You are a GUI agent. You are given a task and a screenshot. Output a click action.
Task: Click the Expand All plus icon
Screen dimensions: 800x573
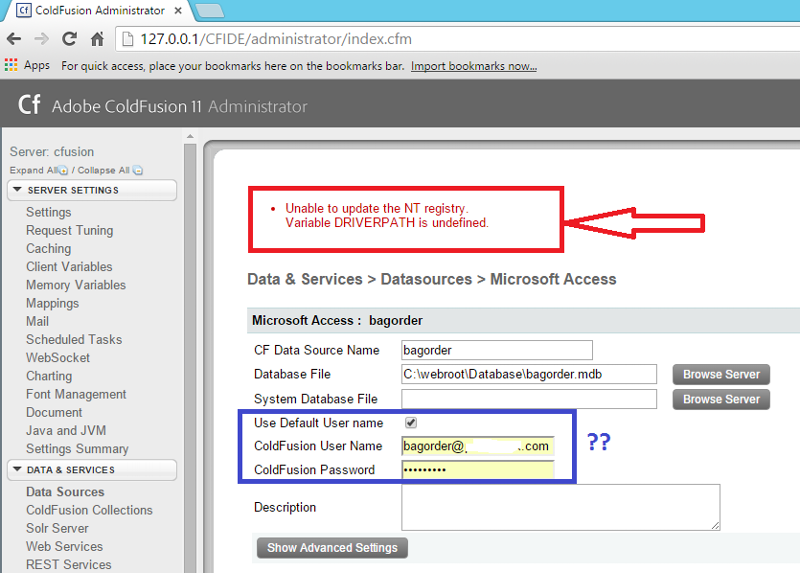[x=63, y=170]
